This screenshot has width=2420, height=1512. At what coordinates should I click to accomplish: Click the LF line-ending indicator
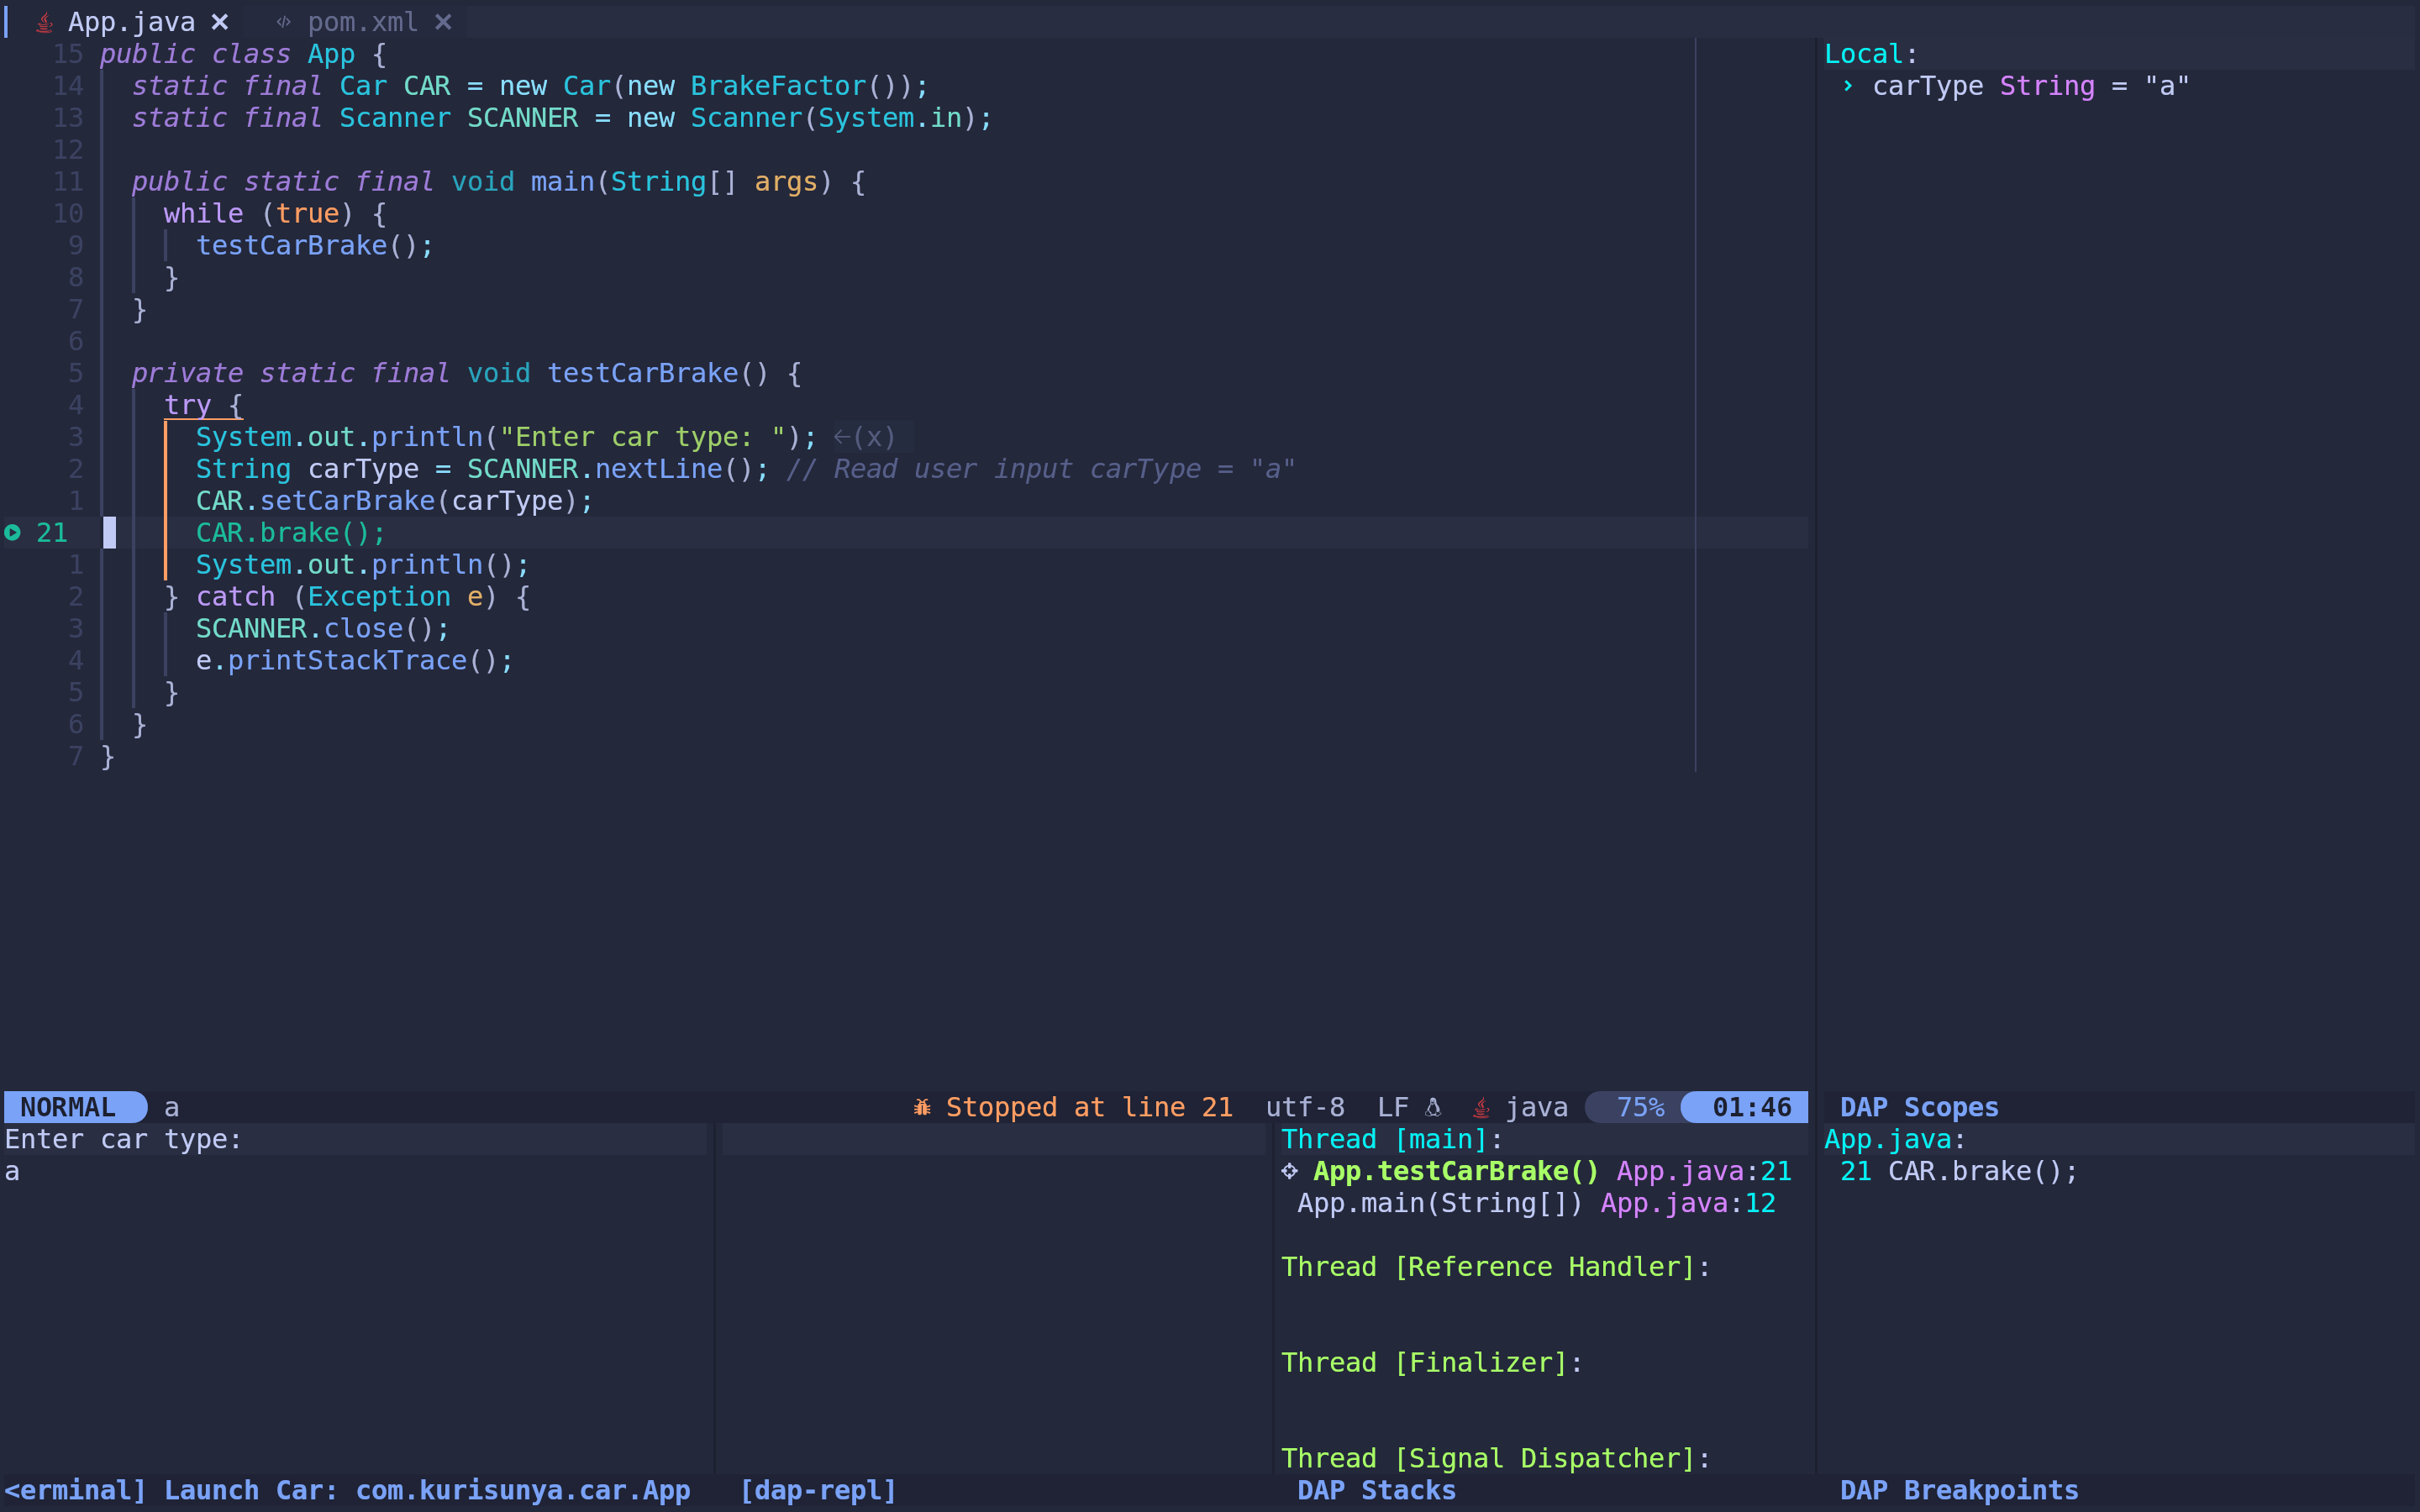[1392, 1107]
